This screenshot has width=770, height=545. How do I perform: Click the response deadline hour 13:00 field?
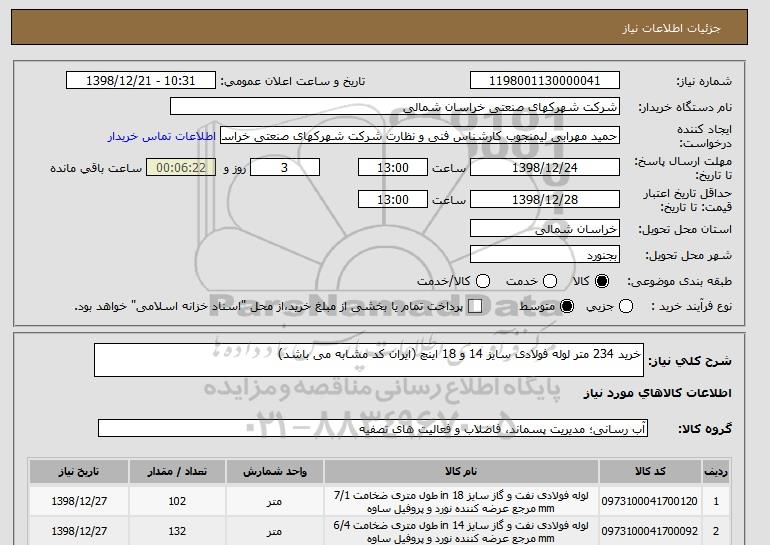click(393, 167)
